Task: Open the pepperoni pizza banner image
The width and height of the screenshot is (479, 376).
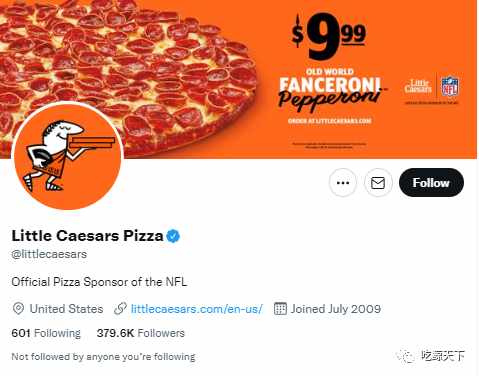Action: coord(238,79)
